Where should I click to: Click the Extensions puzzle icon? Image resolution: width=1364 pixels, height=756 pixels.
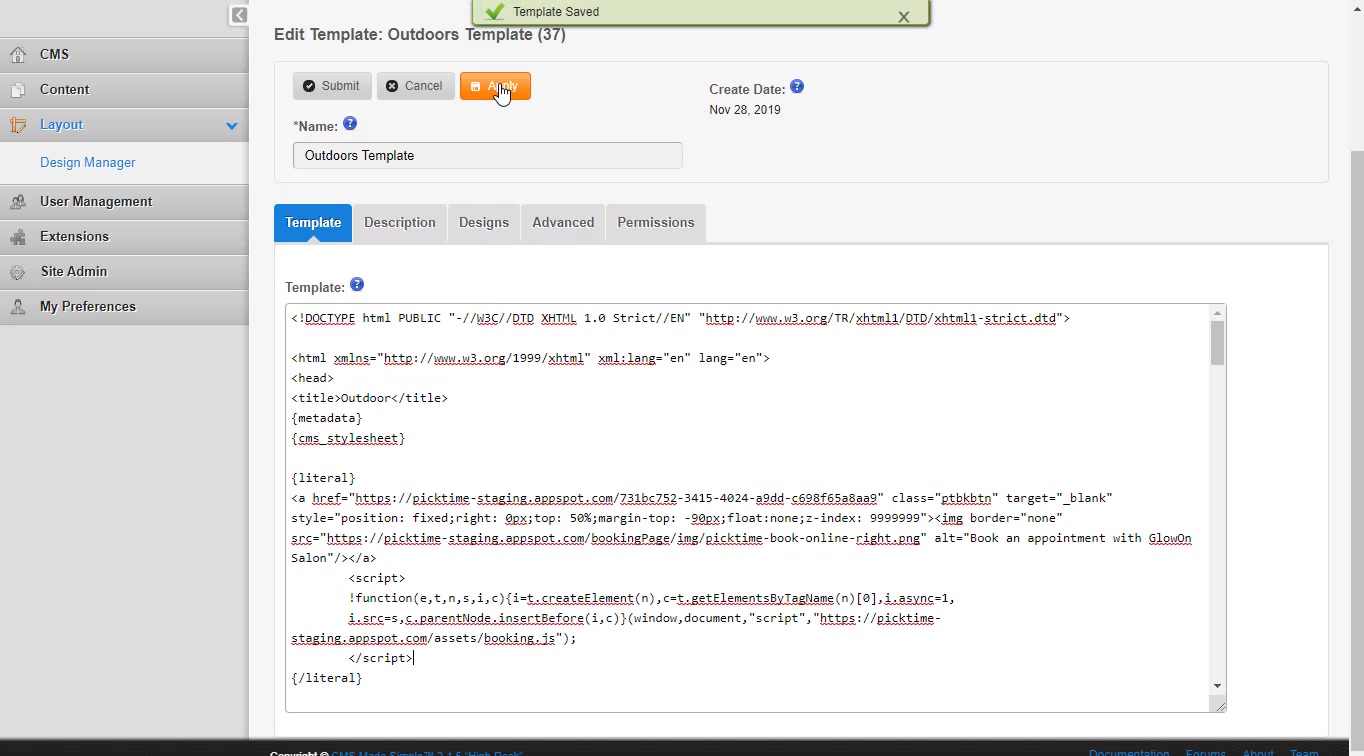[x=17, y=237]
